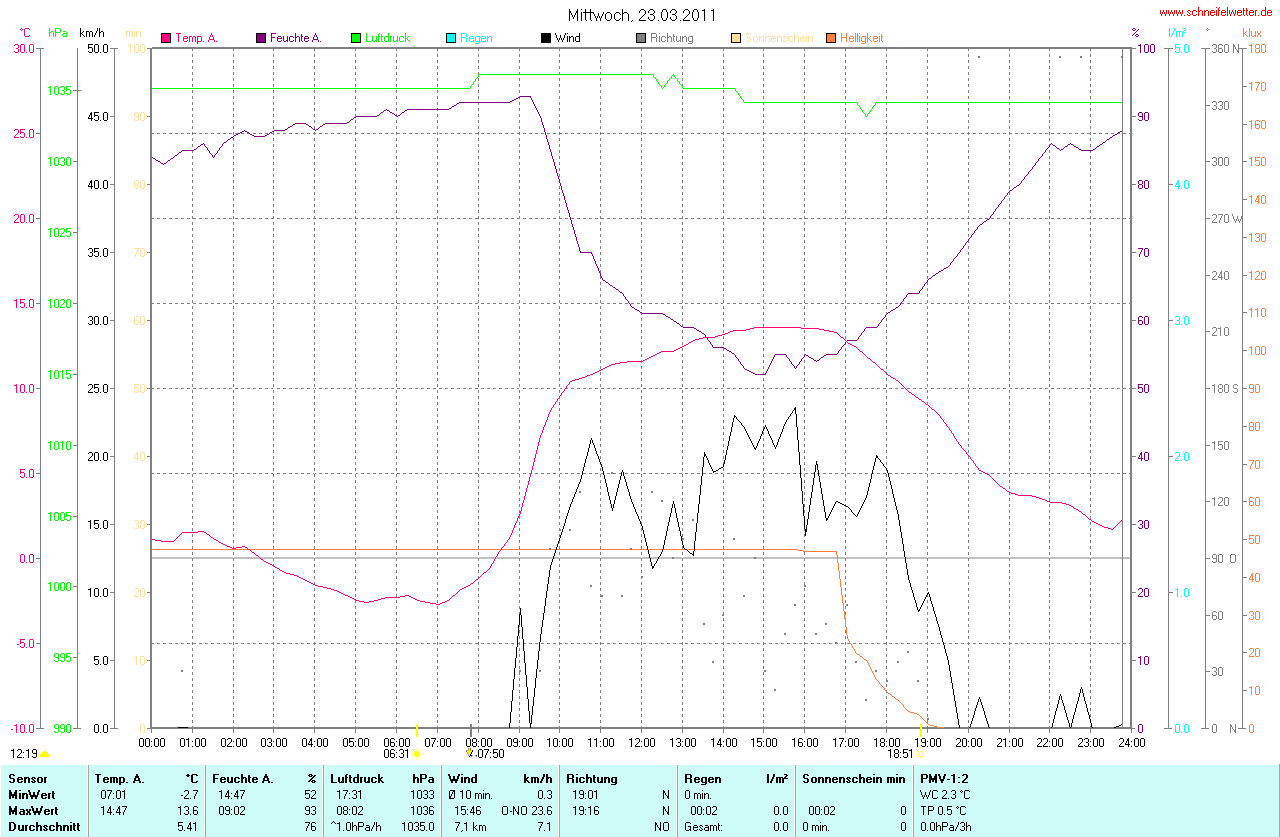The image size is (1280, 837).
Task: Click pressure trend ^1.0hPa/h
Action: (x=357, y=827)
